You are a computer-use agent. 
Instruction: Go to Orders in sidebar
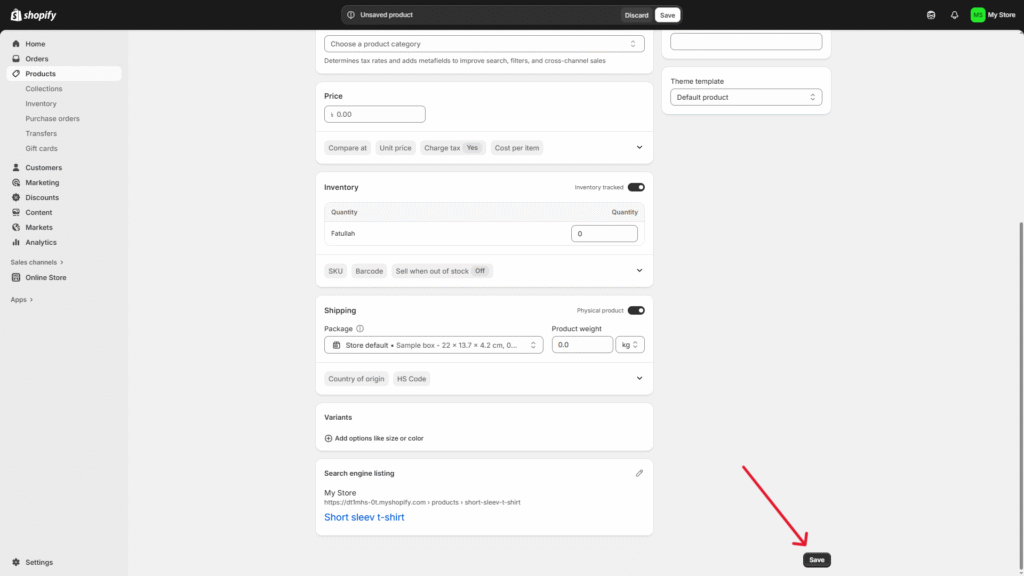point(37,59)
